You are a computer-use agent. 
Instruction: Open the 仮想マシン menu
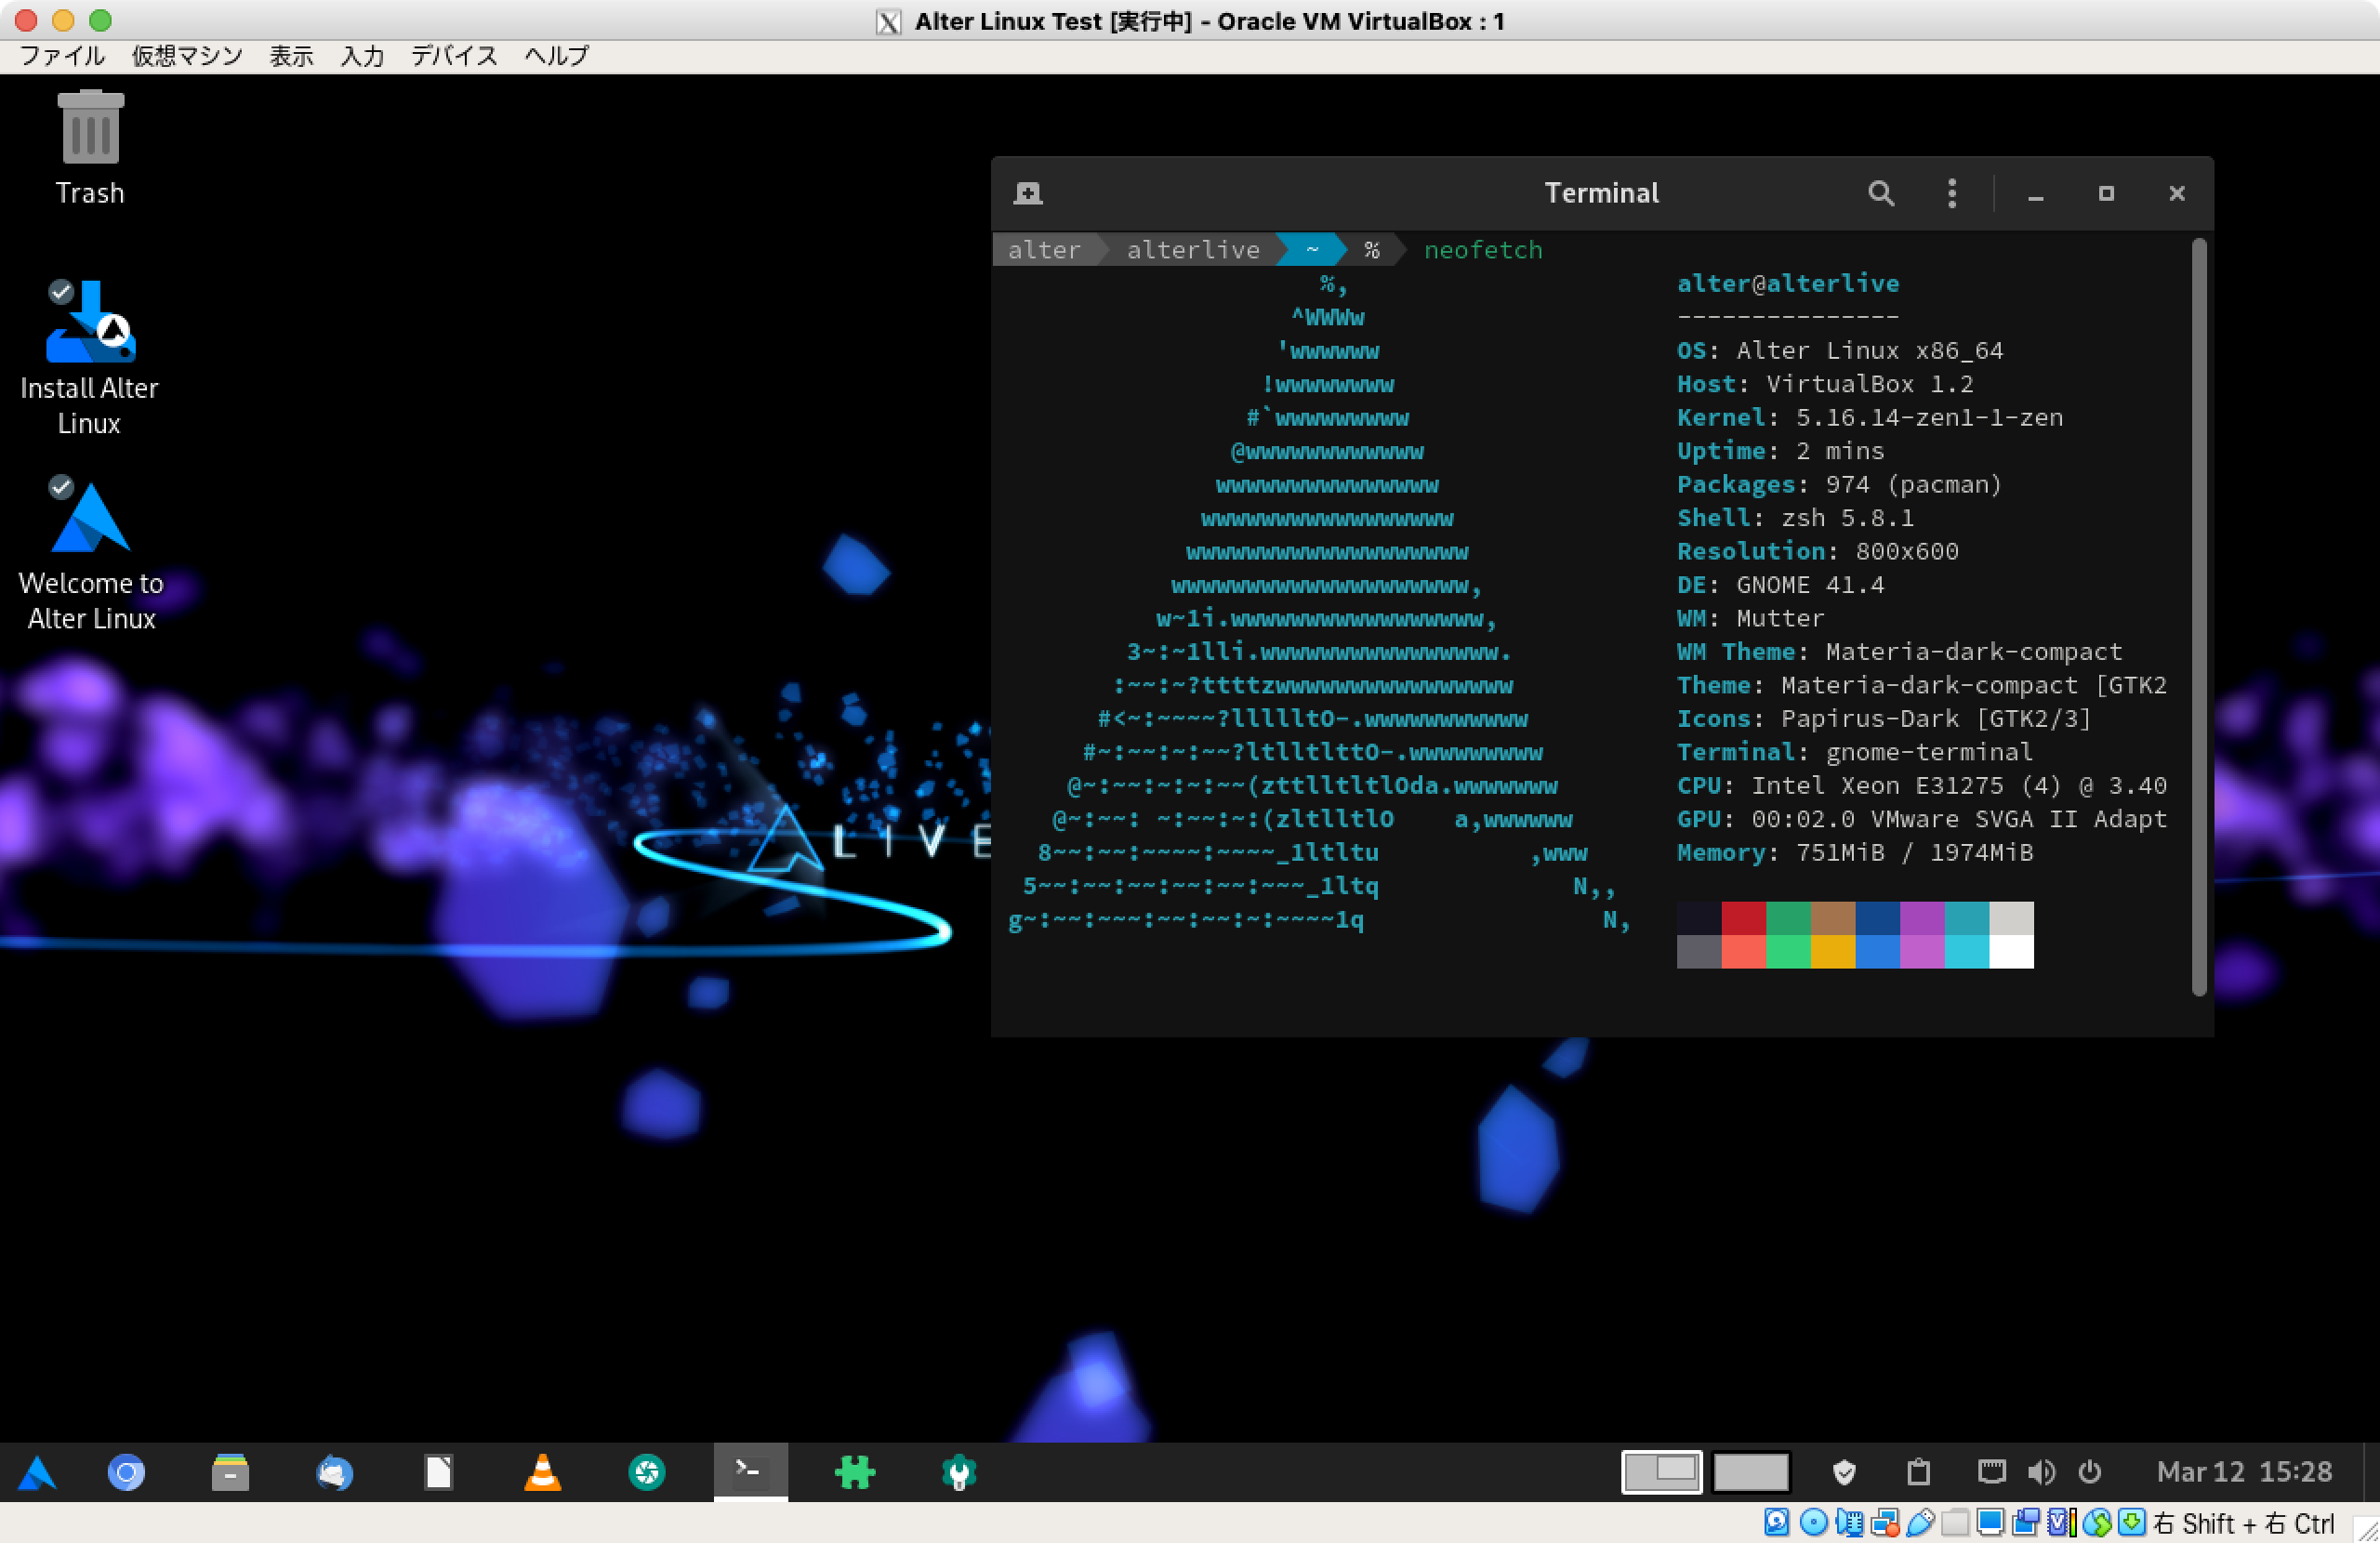187,56
